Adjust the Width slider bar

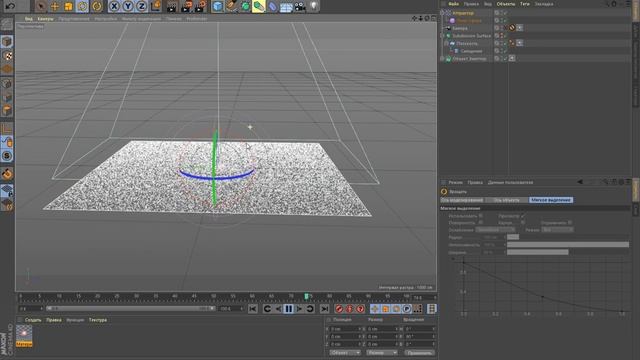pyautogui.click(x=568, y=252)
